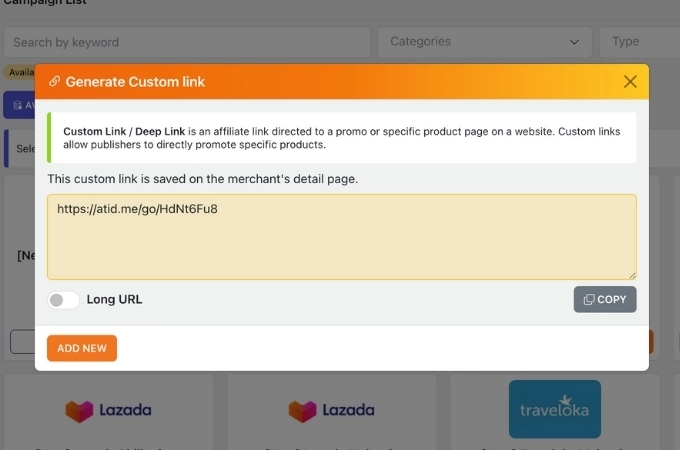
Task: Click the chain link icon in dialog header
Action: 54,82
